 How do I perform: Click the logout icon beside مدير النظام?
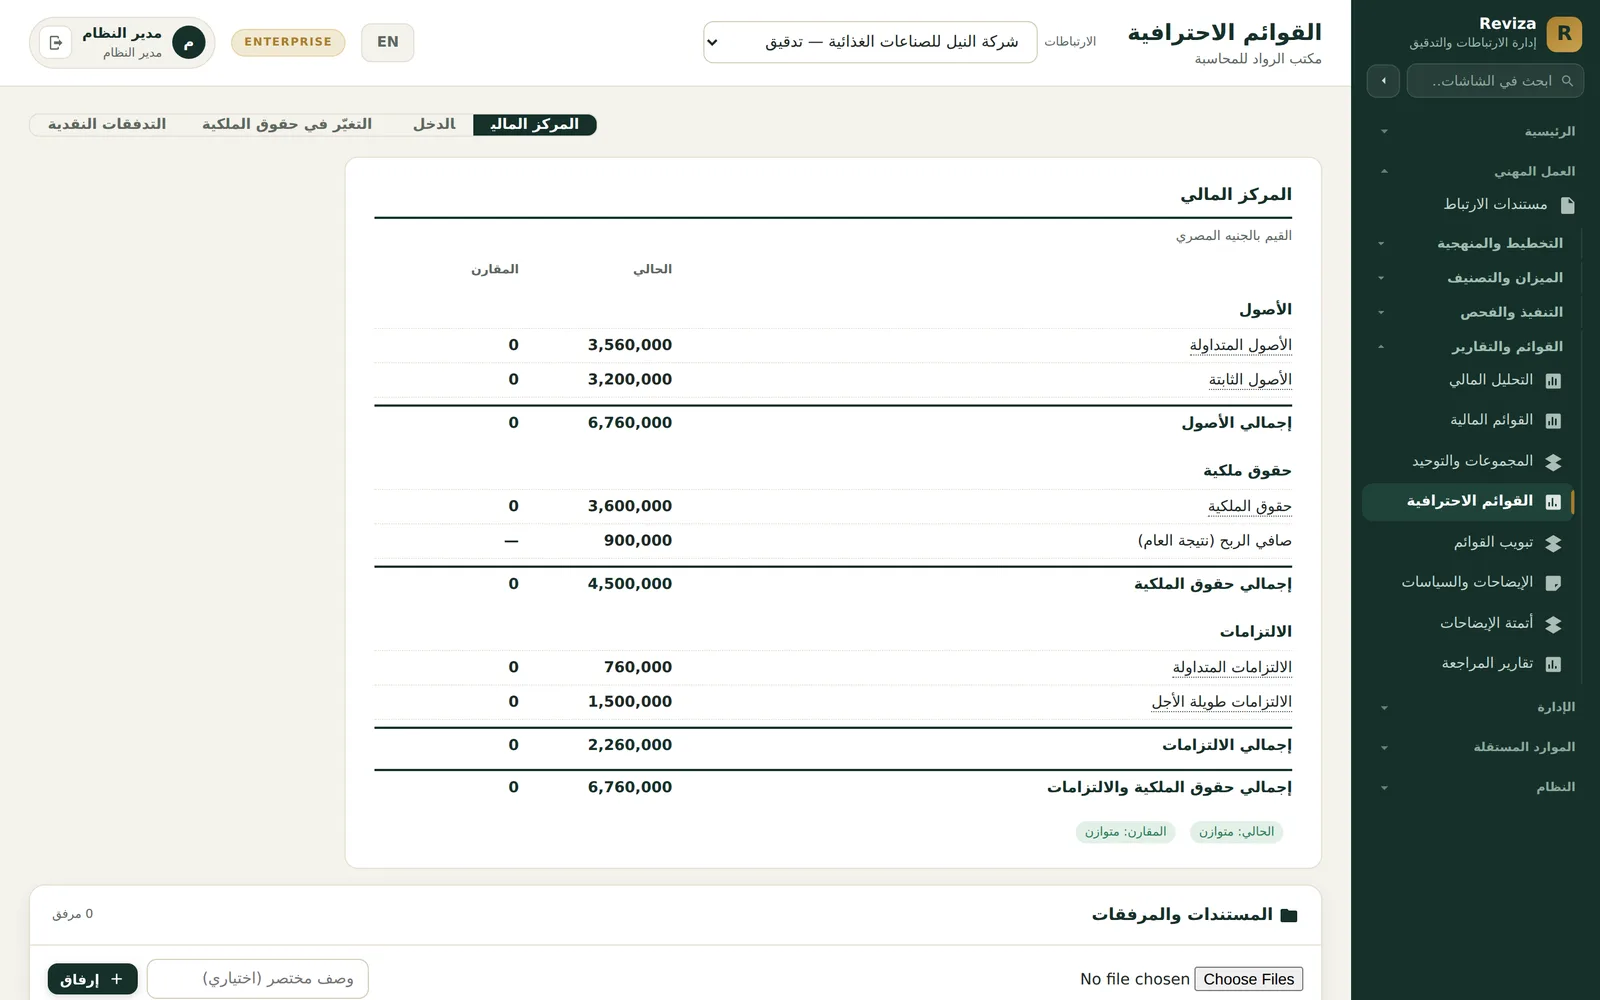pyautogui.click(x=56, y=42)
